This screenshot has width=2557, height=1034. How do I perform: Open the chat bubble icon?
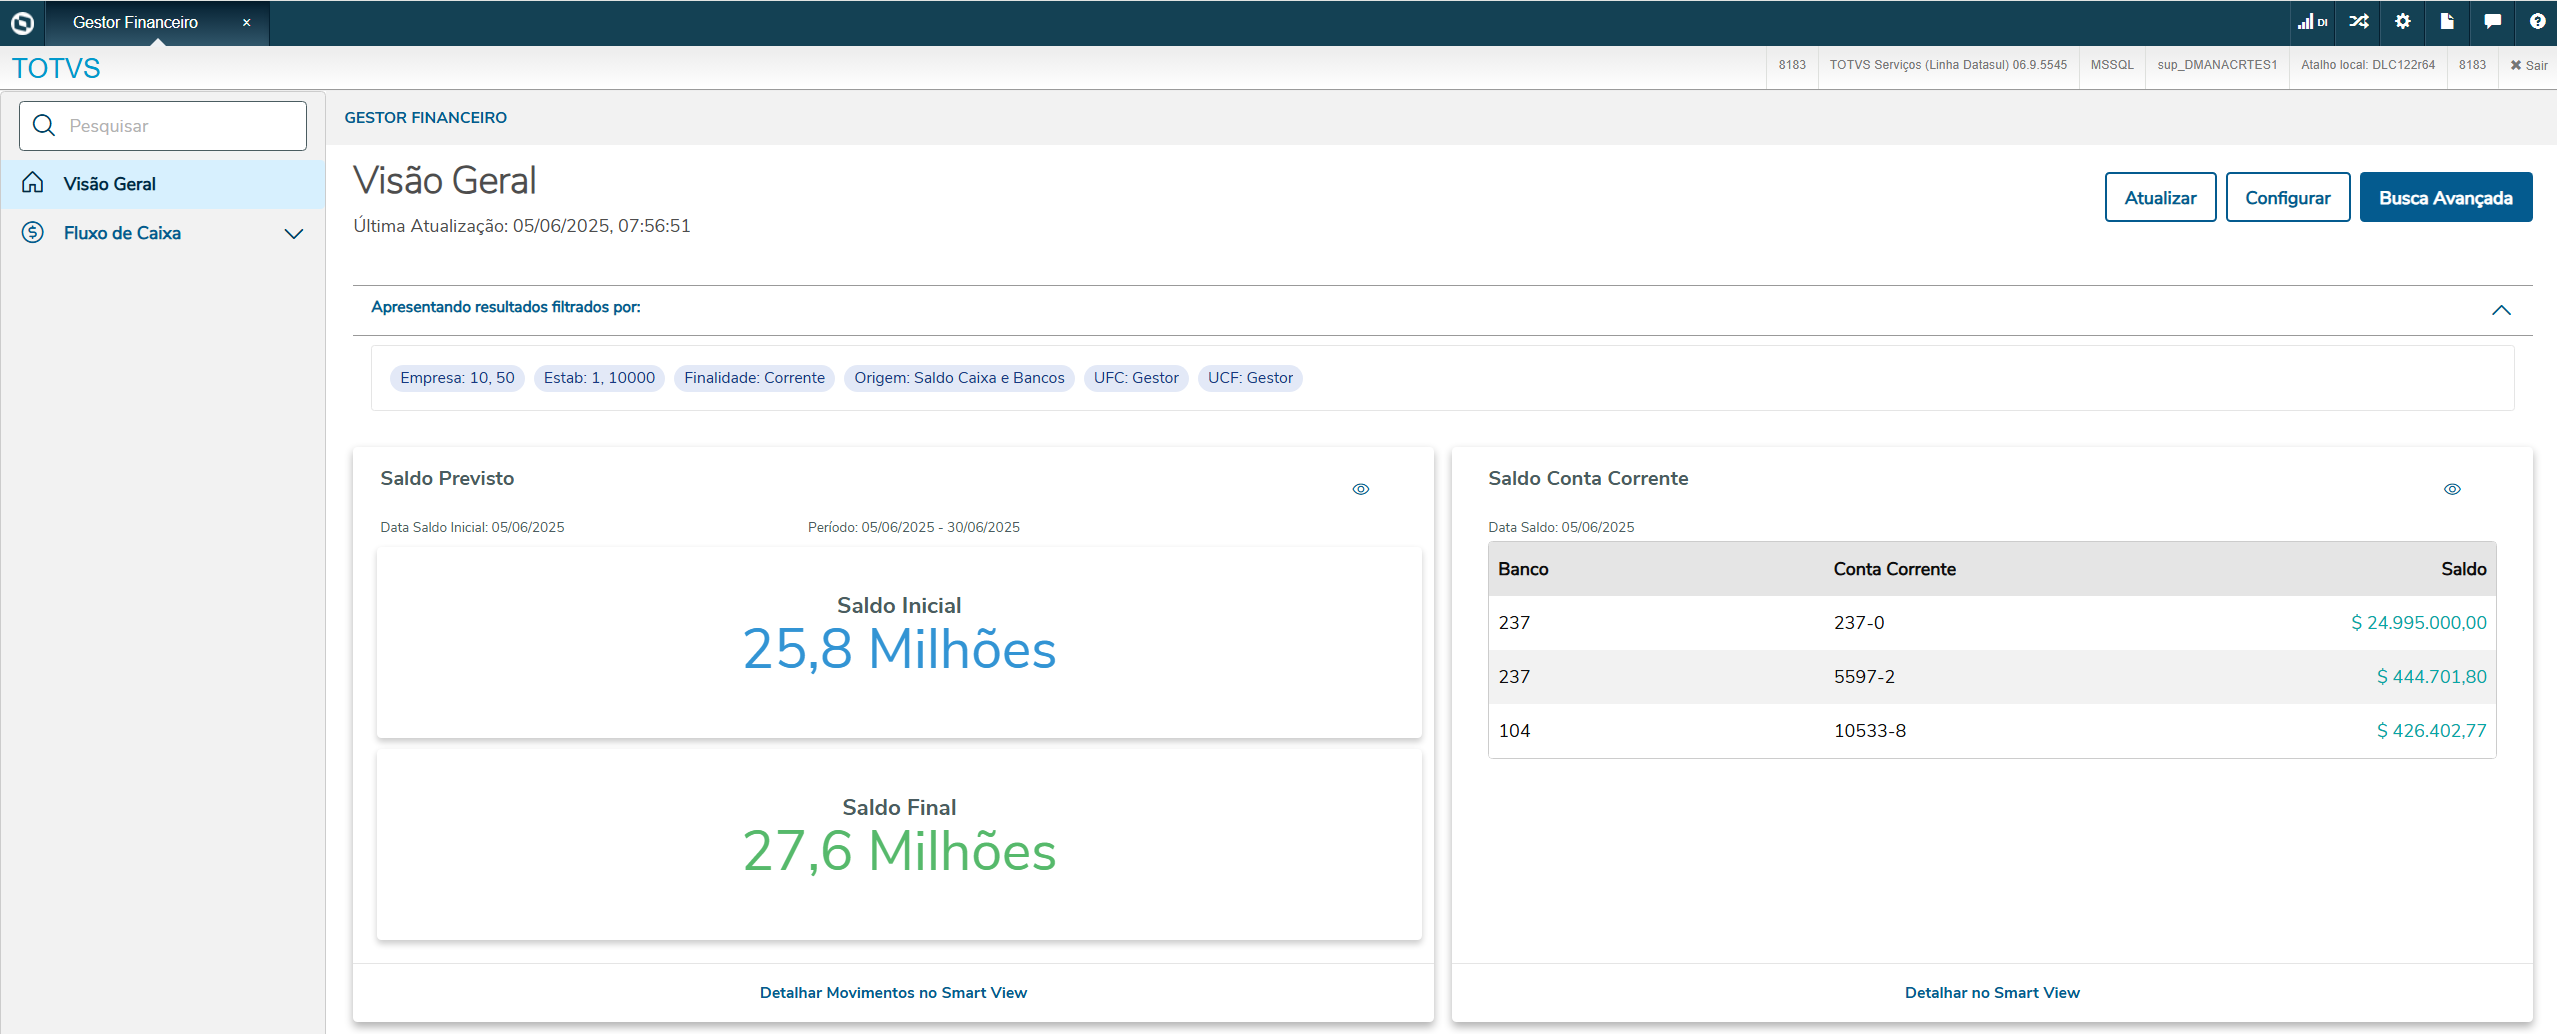click(2492, 21)
